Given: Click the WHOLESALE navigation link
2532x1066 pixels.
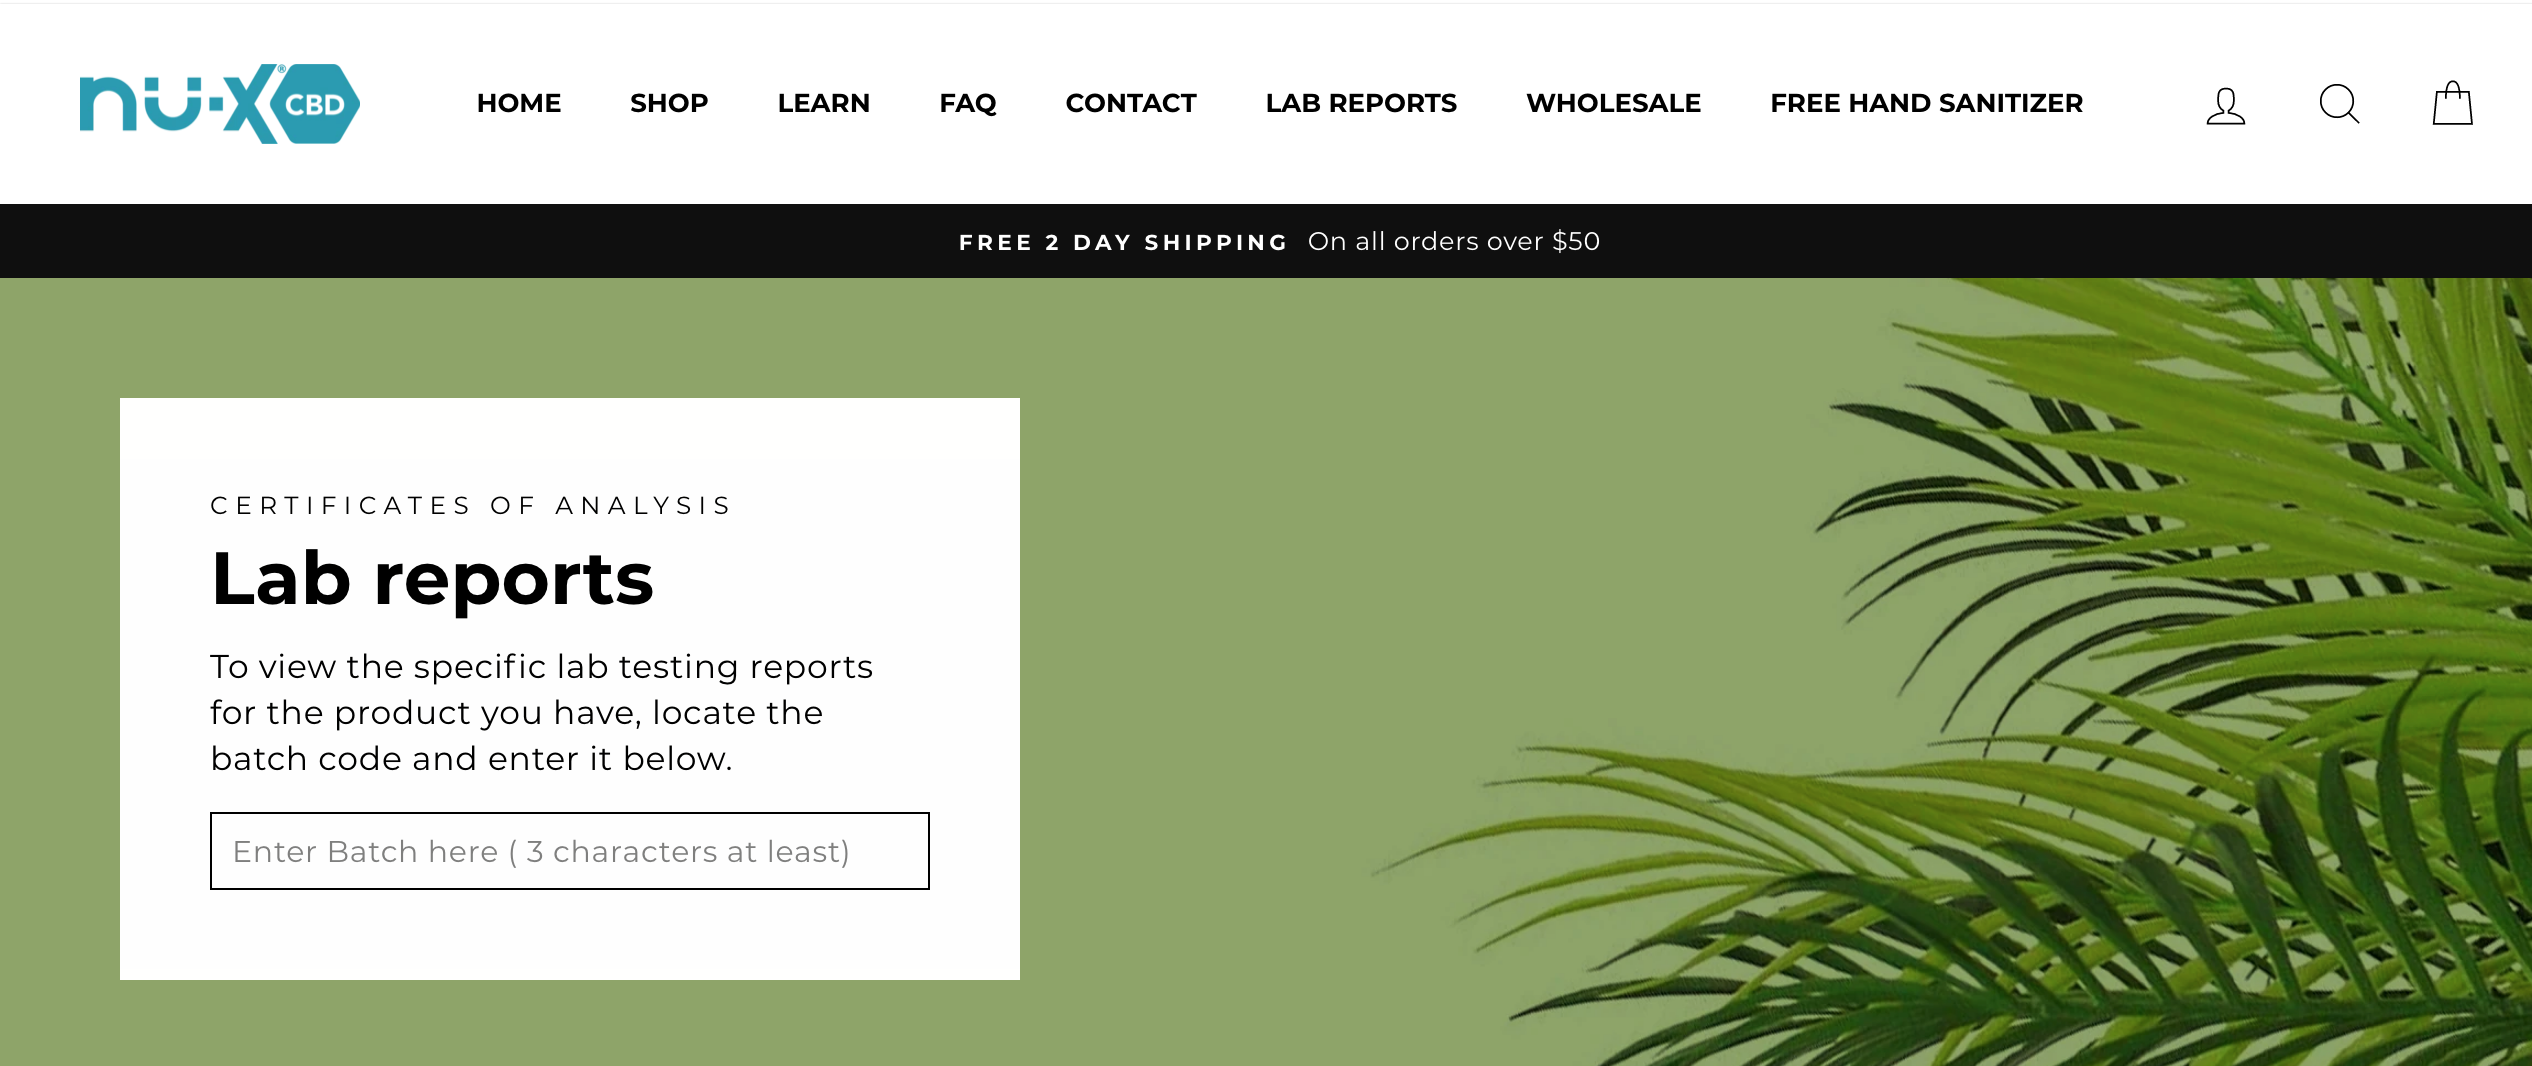Looking at the screenshot, I should click(x=1613, y=103).
